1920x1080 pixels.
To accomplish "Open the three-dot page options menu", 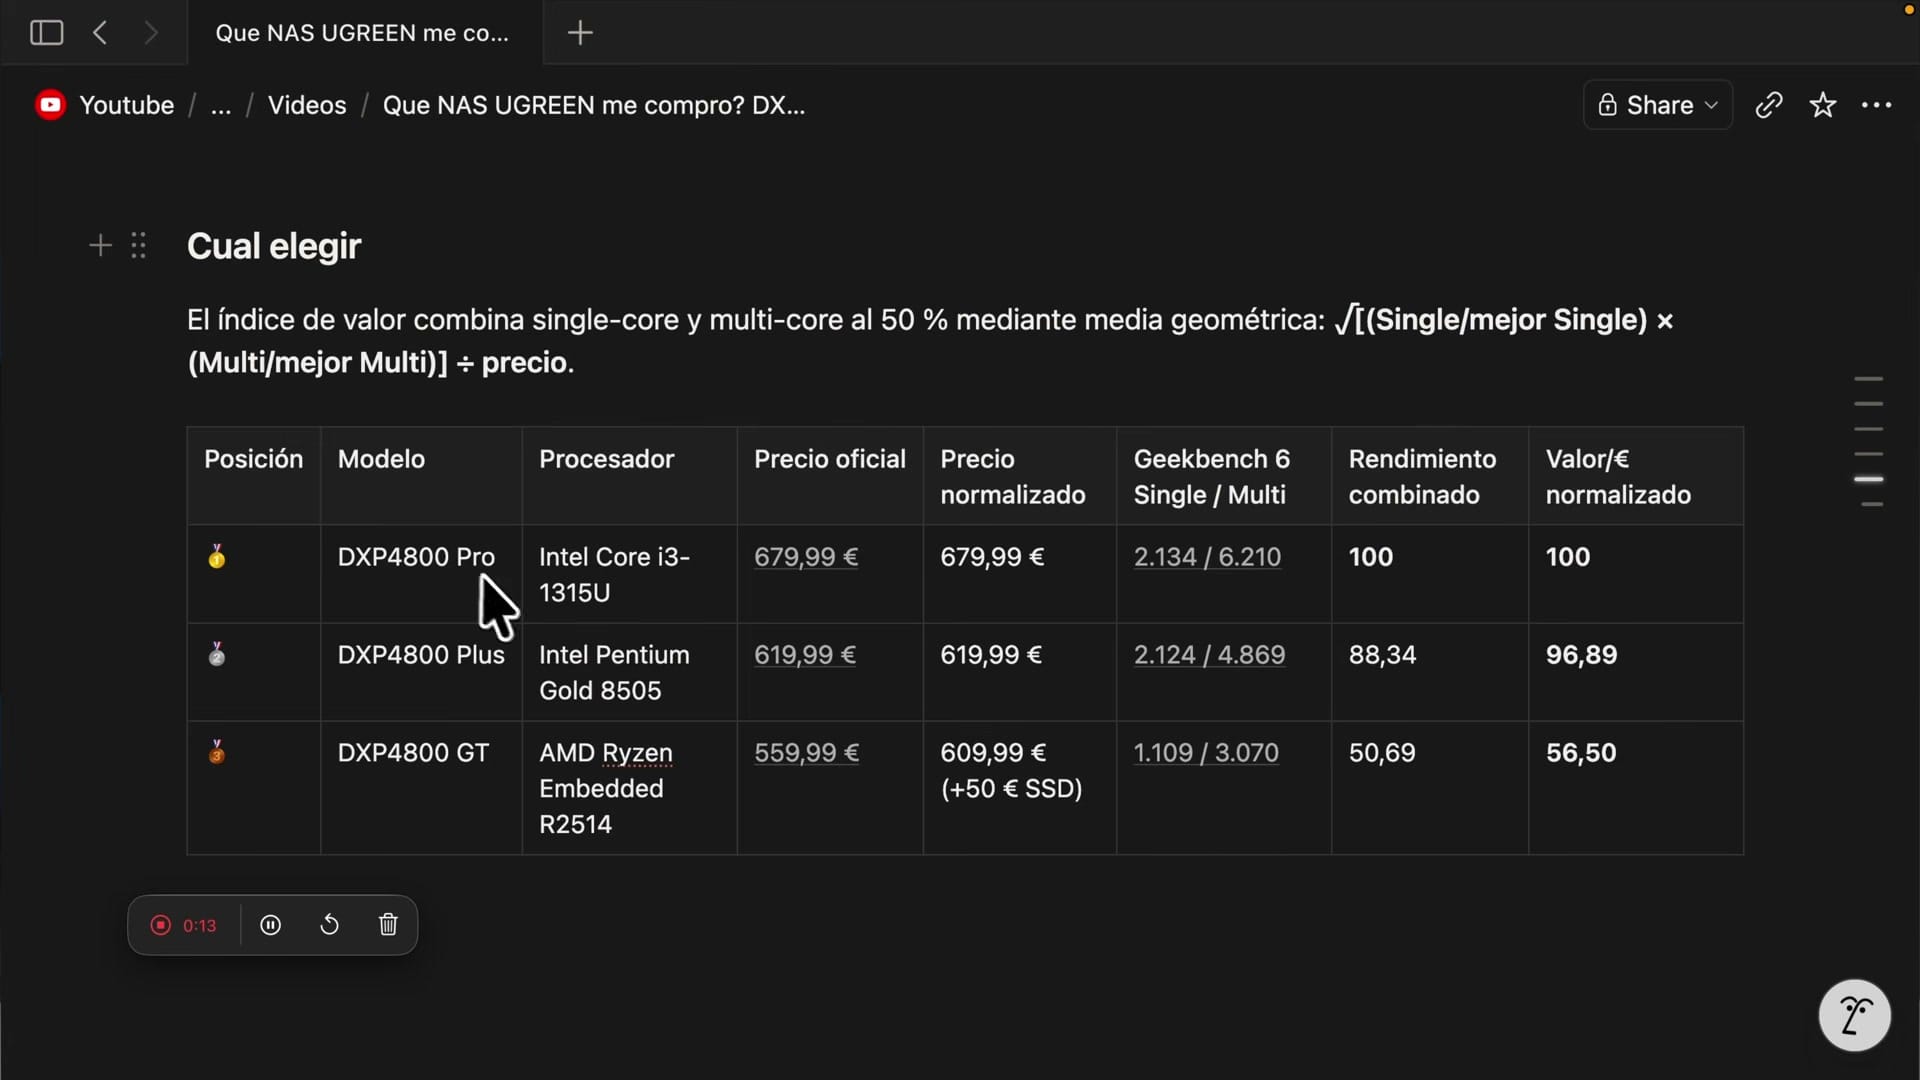I will (x=1876, y=105).
